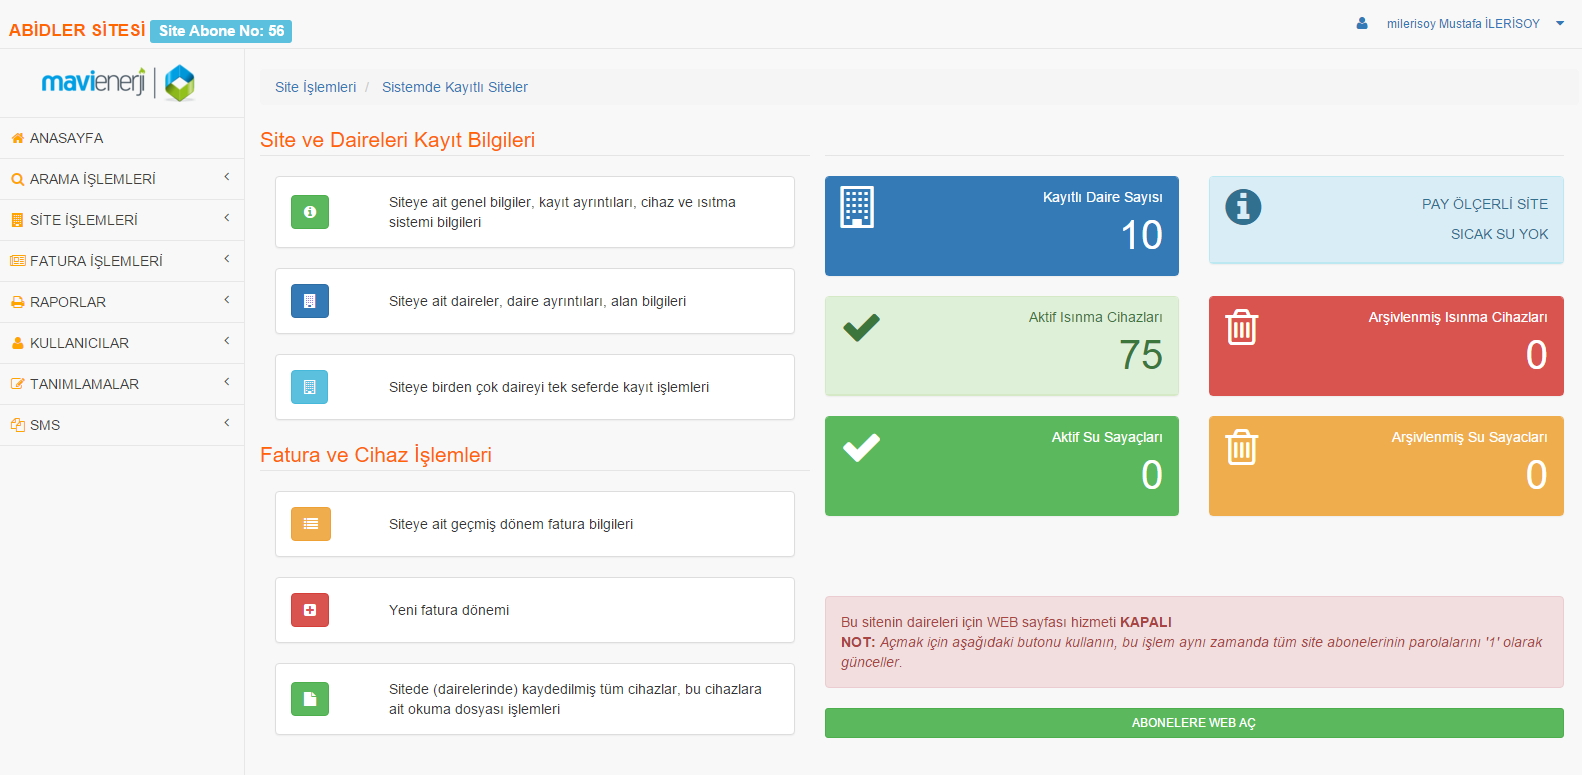Screen dimensions: 1582x775
Task: Click the SICAK SU YOK text
Action: click(x=1499, y=234)
